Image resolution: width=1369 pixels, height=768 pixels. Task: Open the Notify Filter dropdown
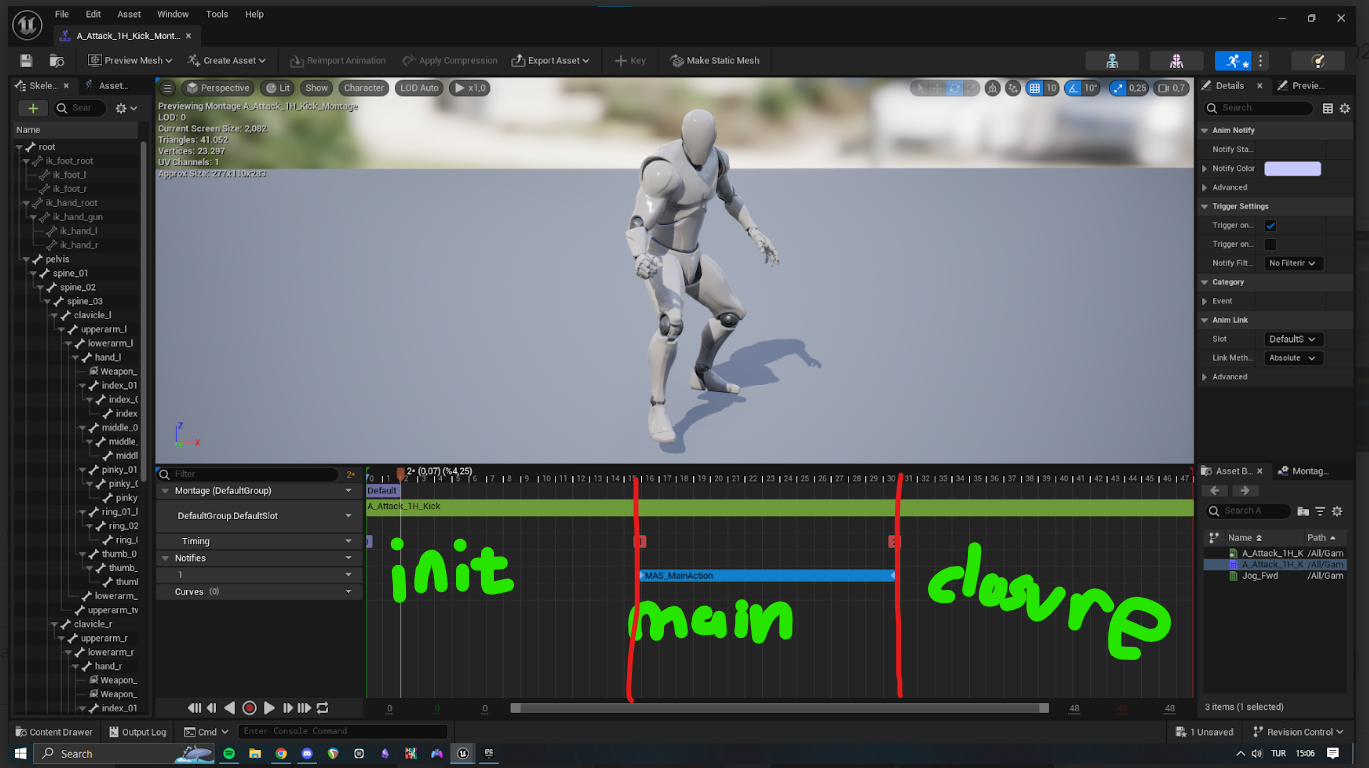(x=1293, y=263)
